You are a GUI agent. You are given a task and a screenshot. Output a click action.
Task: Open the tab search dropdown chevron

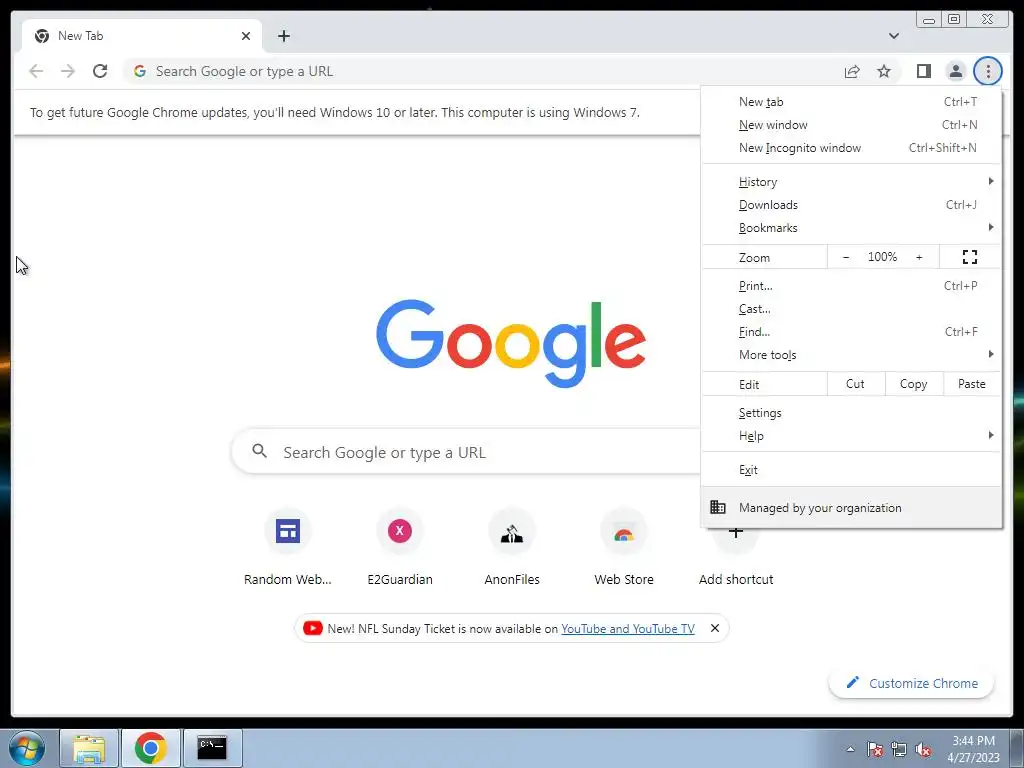893,36
